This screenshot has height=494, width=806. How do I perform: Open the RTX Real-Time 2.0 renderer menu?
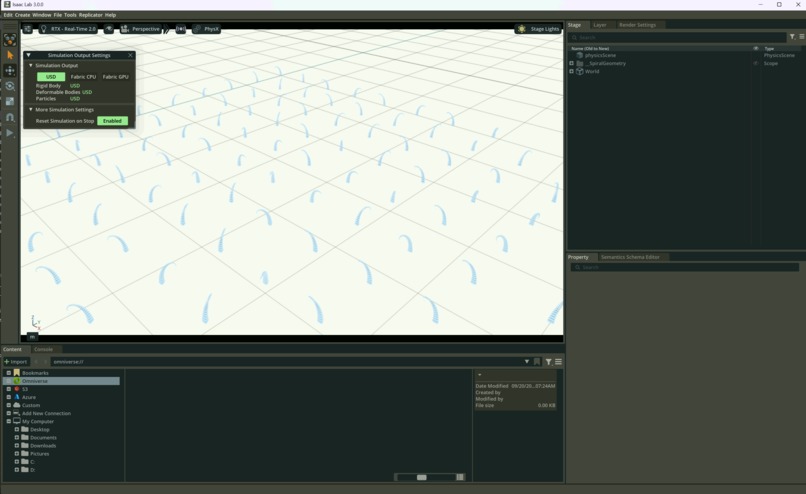68,29
